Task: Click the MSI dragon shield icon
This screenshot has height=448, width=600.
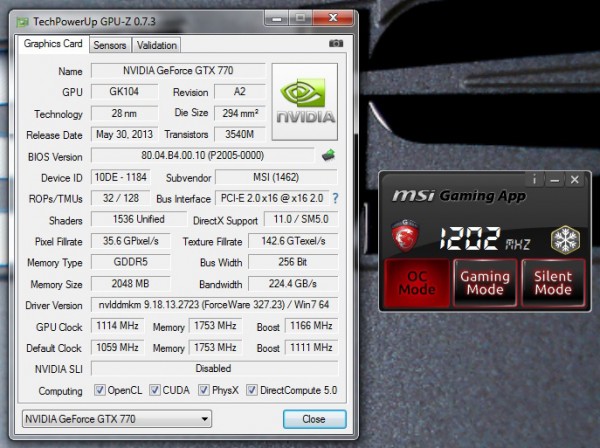Action: pos(405,236)
